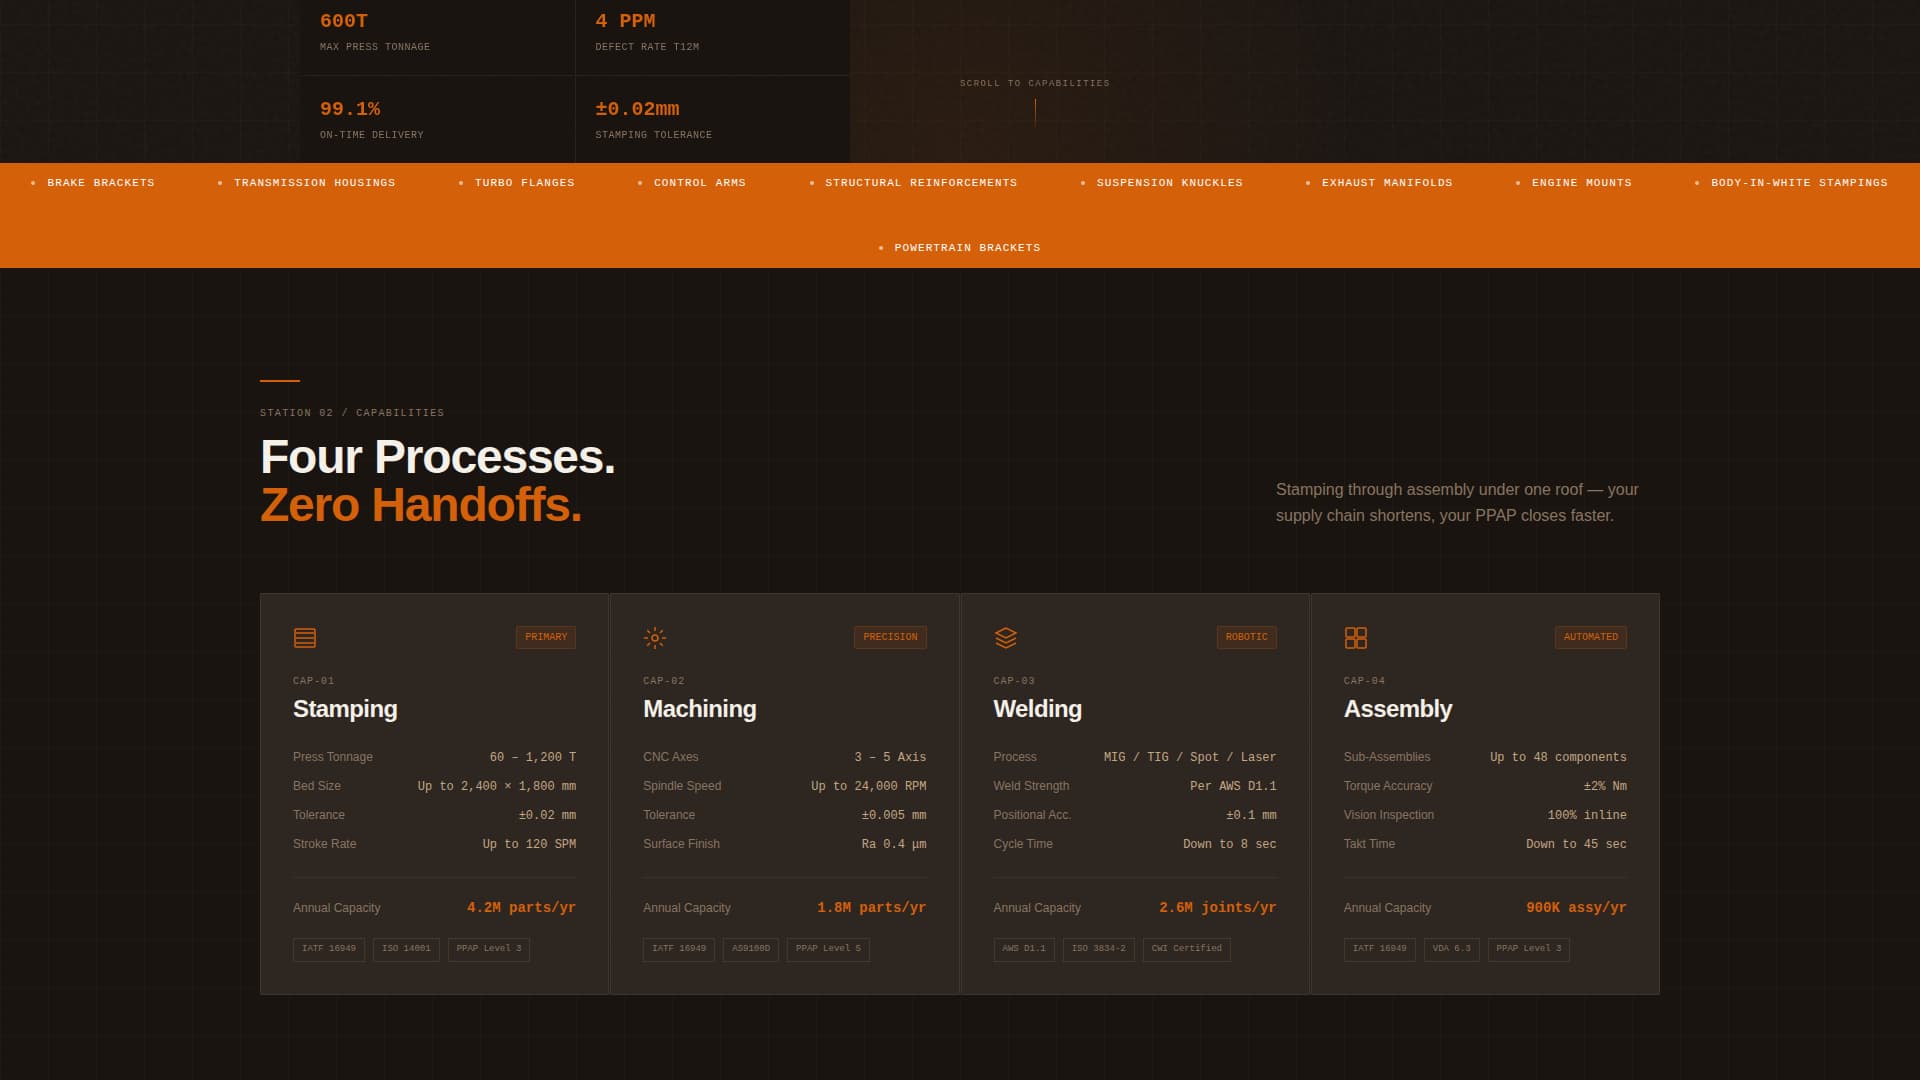
Task: Click the Assembly PPAP Level 3 tag
Action: 1529,949
